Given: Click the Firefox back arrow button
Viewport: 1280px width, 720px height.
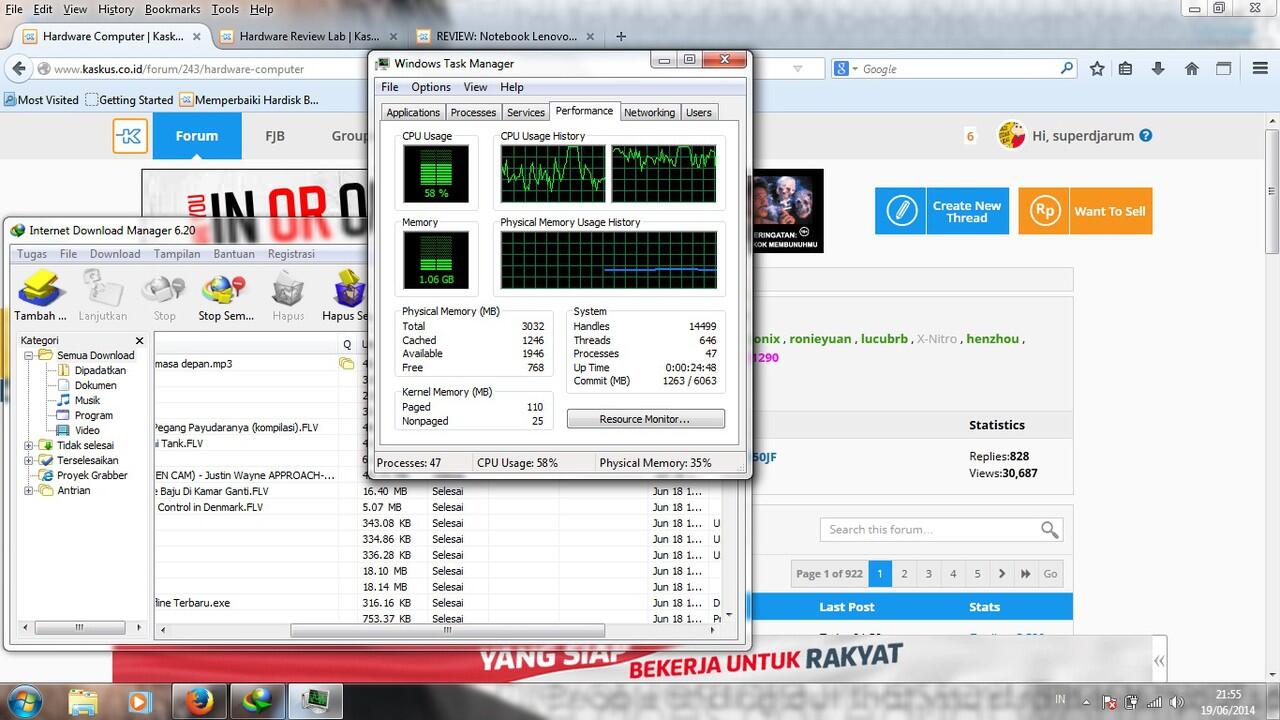Looking at the screenshot, I should point(18,69).
